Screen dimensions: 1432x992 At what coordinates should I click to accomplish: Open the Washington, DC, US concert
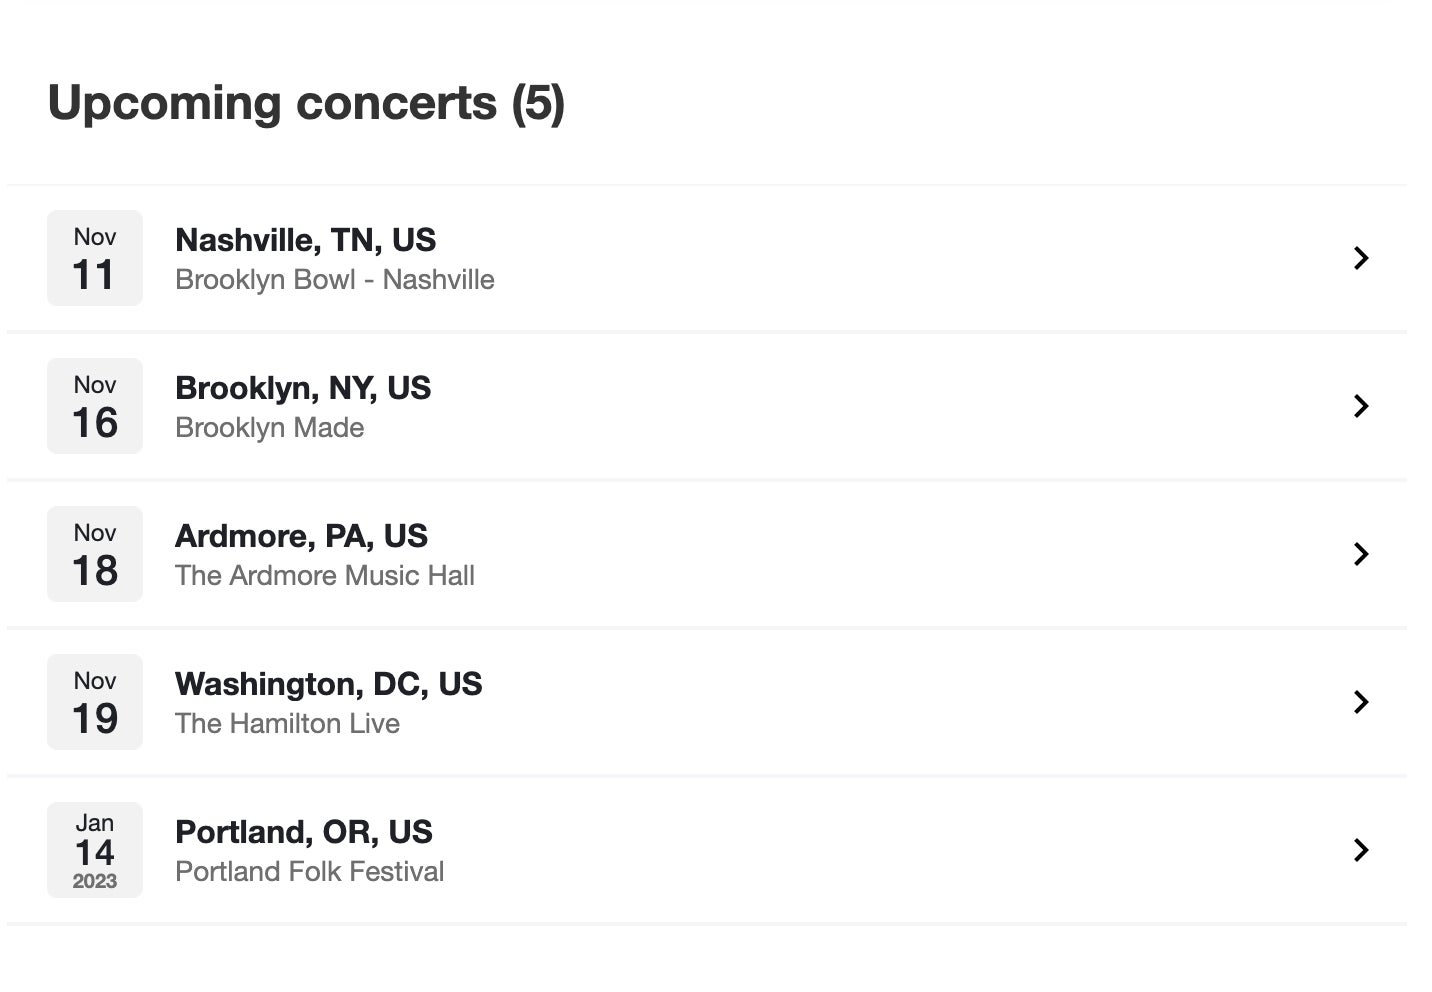coord(328,684)
